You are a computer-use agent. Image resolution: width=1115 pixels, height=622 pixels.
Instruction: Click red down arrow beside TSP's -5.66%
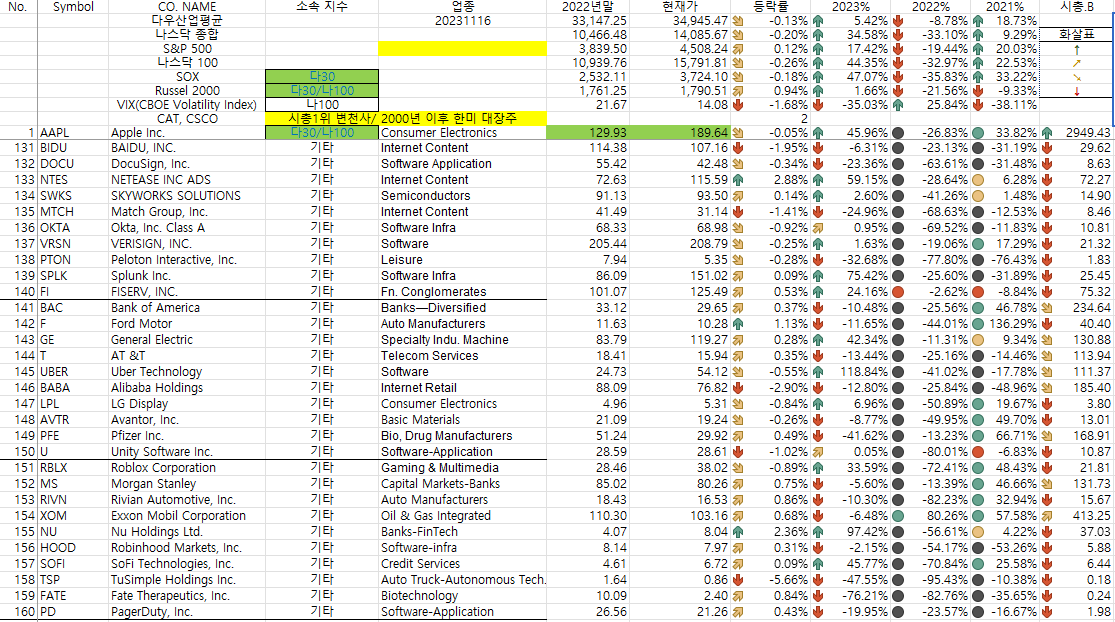738,579
